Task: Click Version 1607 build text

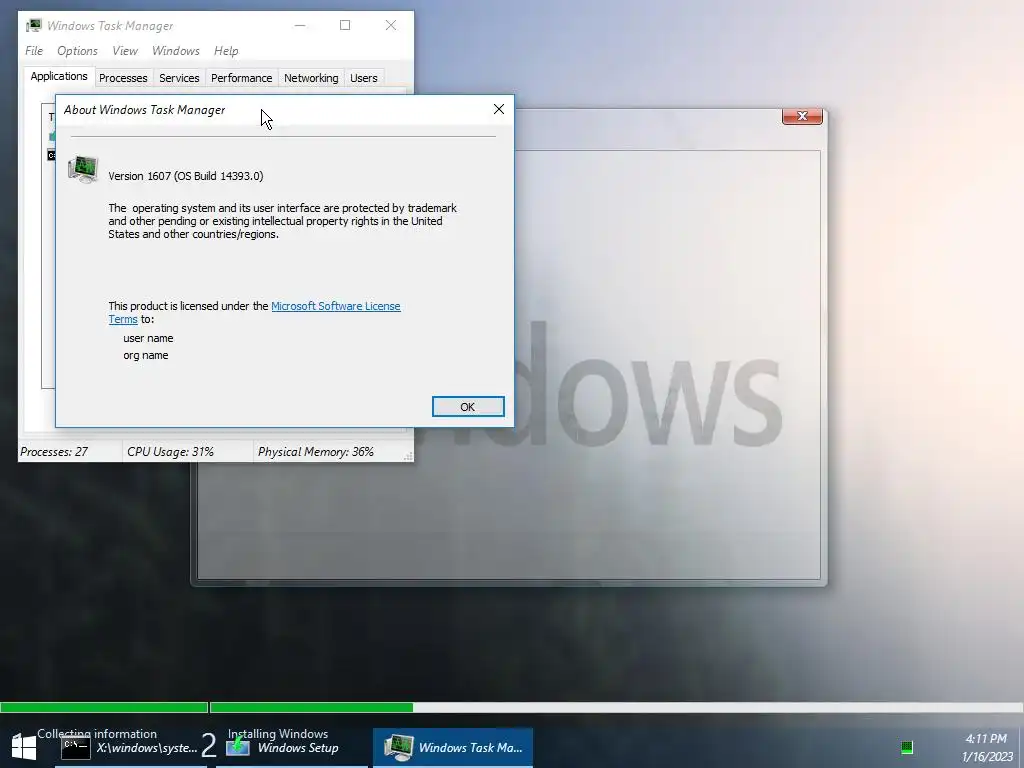Action: [185, 176]
